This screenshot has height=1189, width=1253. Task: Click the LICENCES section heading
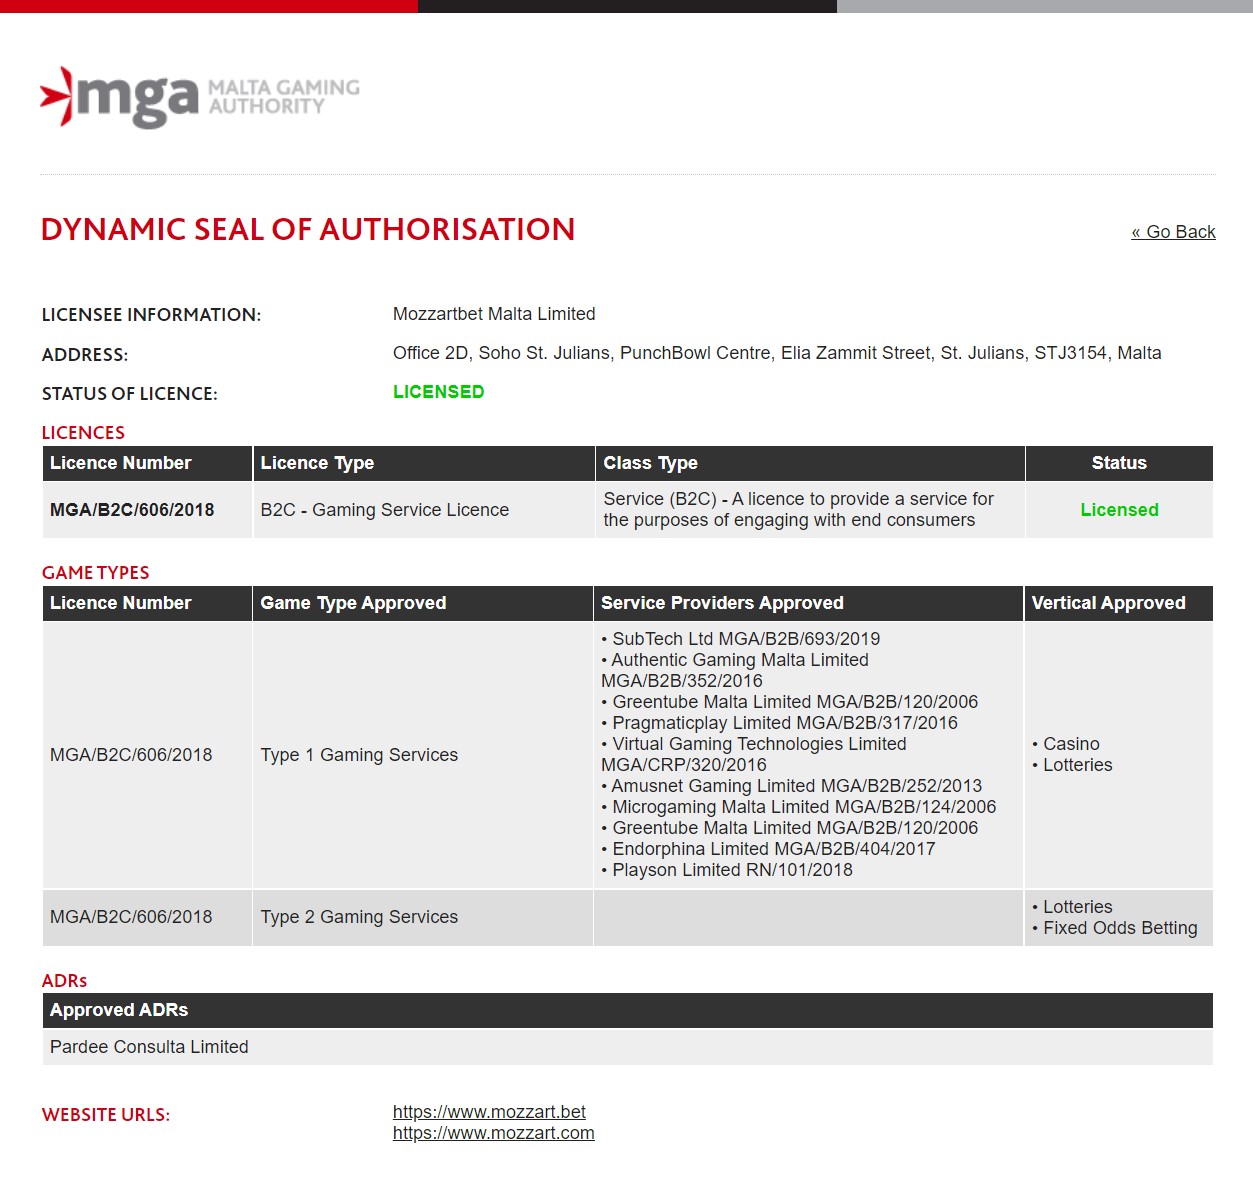click(x=83, y=433)
